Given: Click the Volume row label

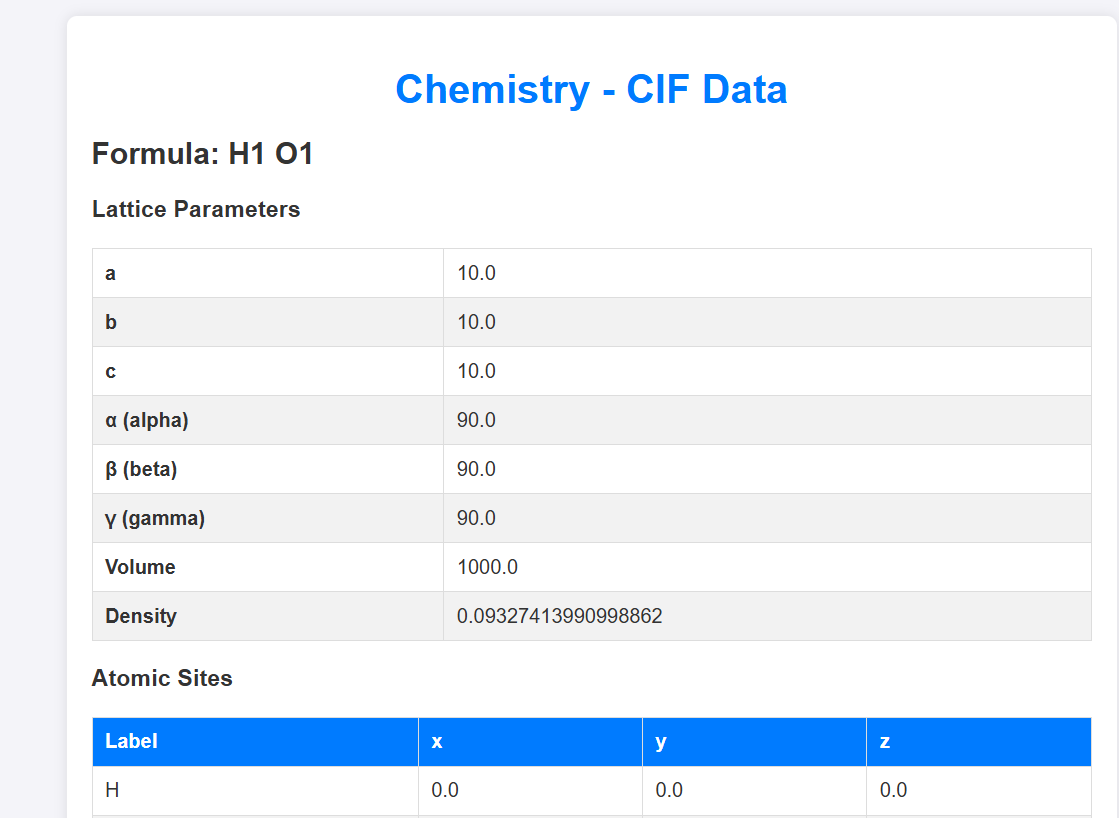Looking at the screenshot, I should click(140, 567).
